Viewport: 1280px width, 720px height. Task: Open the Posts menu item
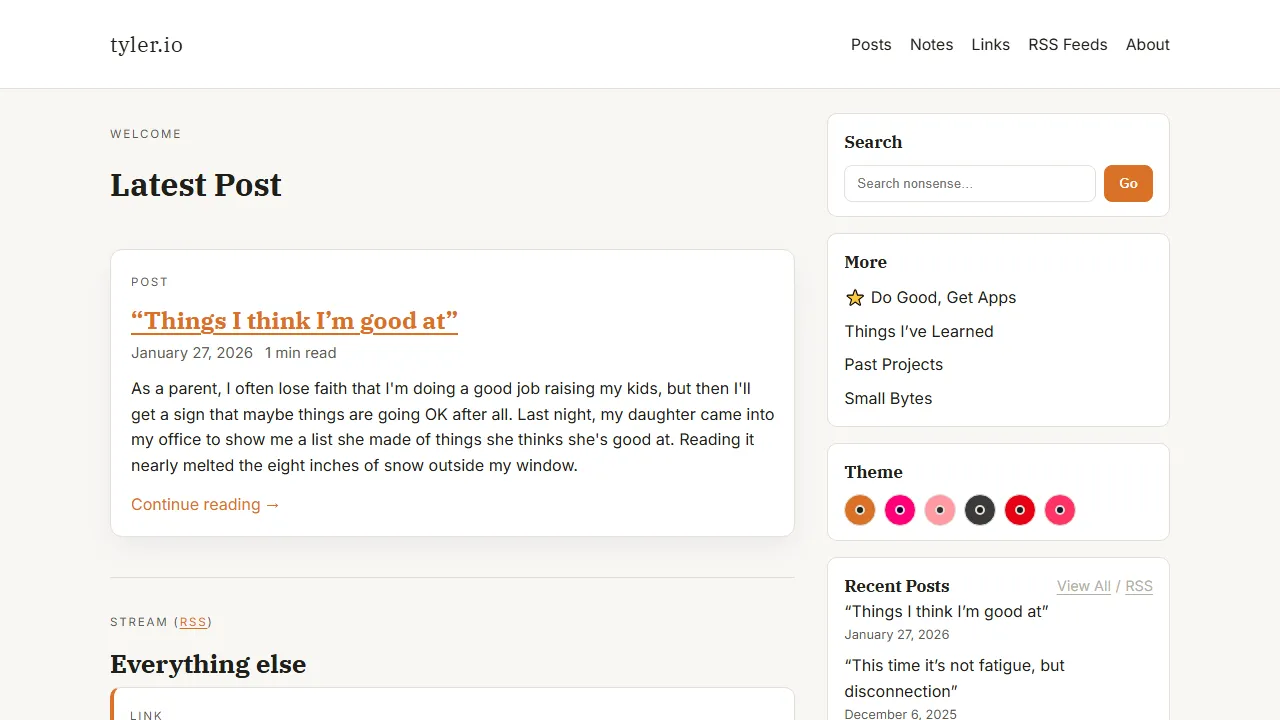(x=871, y=44)
